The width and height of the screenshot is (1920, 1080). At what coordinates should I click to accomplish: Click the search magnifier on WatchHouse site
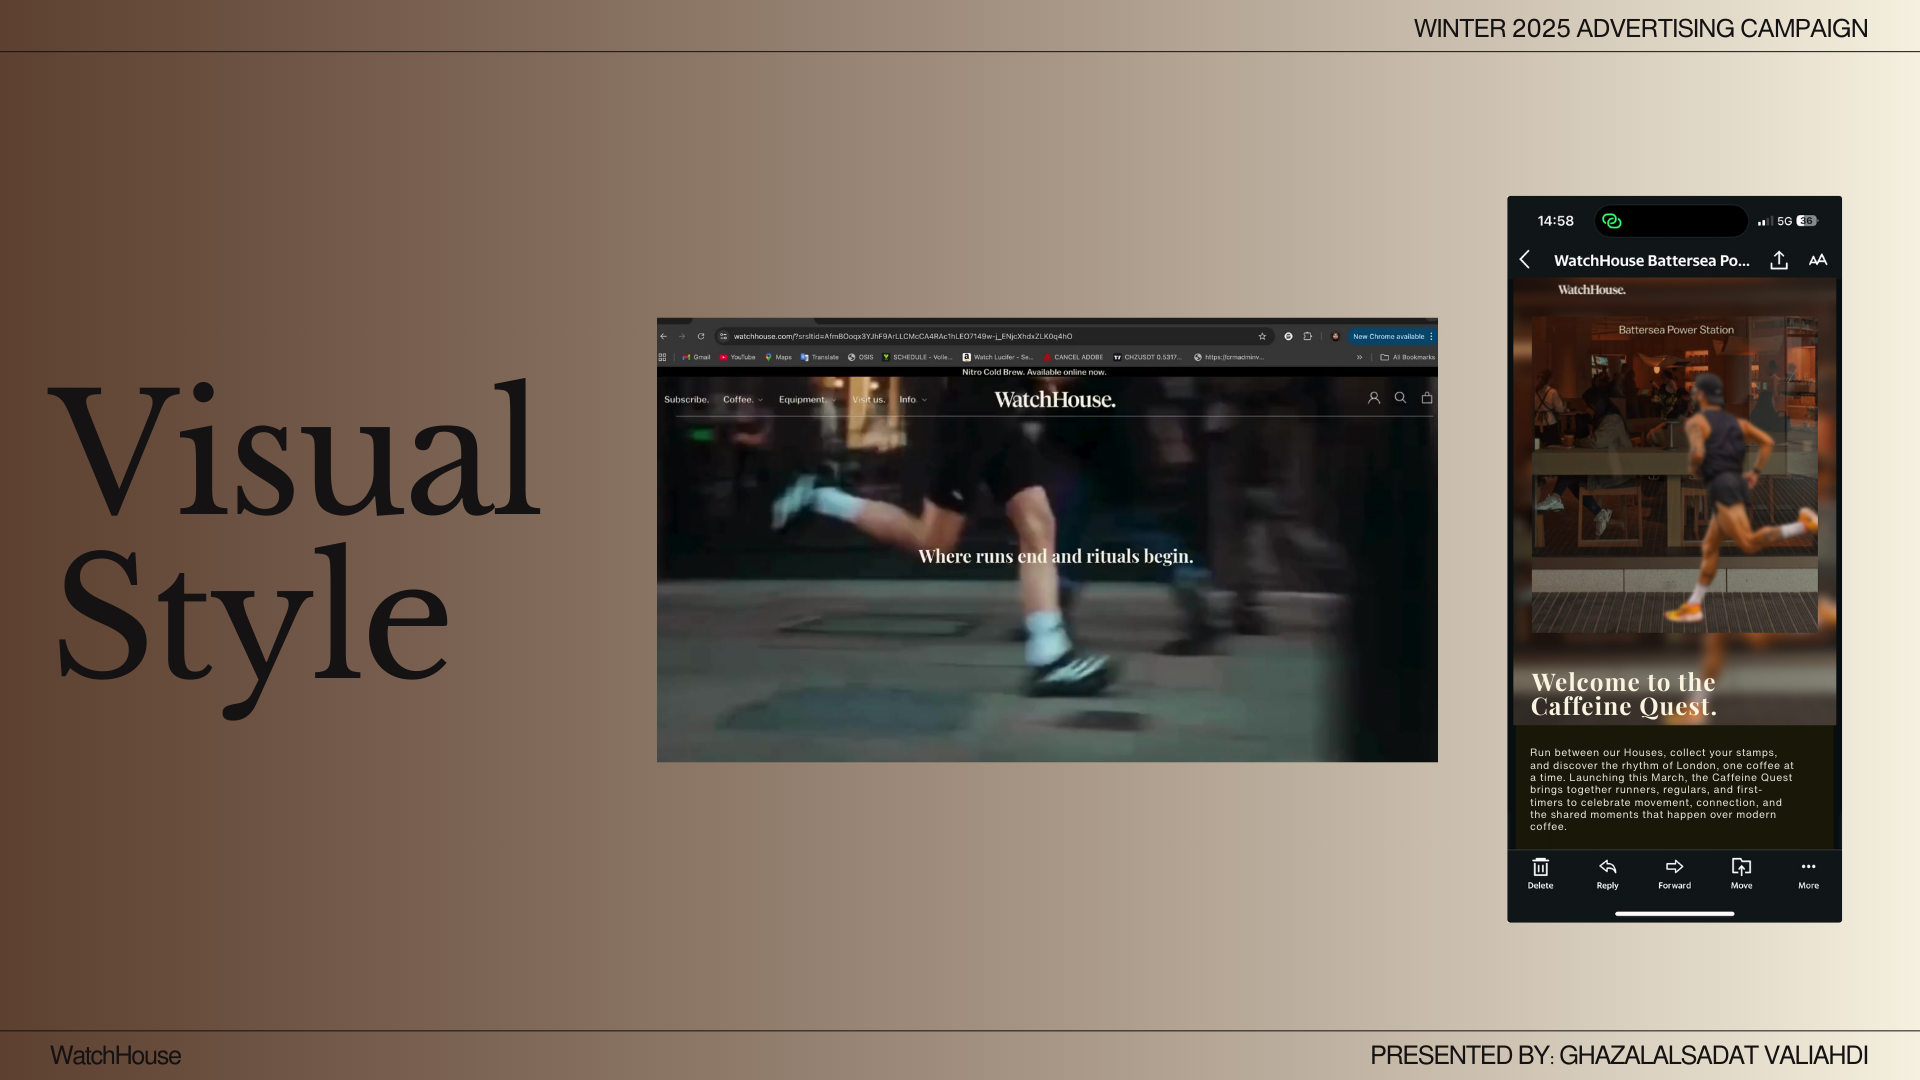(x=1400, y=398)
